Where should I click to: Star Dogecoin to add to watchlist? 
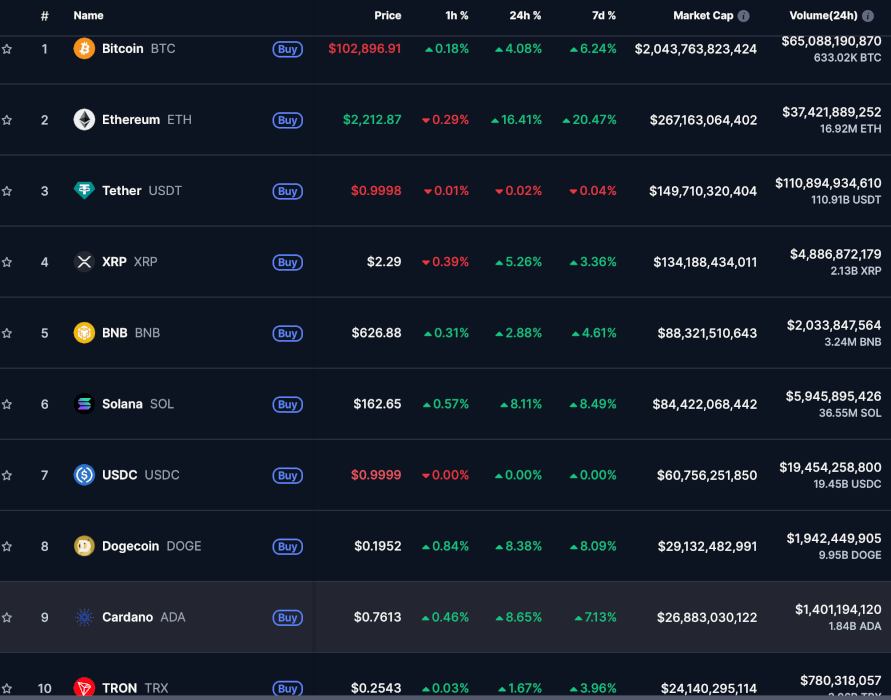pos(7,546)
